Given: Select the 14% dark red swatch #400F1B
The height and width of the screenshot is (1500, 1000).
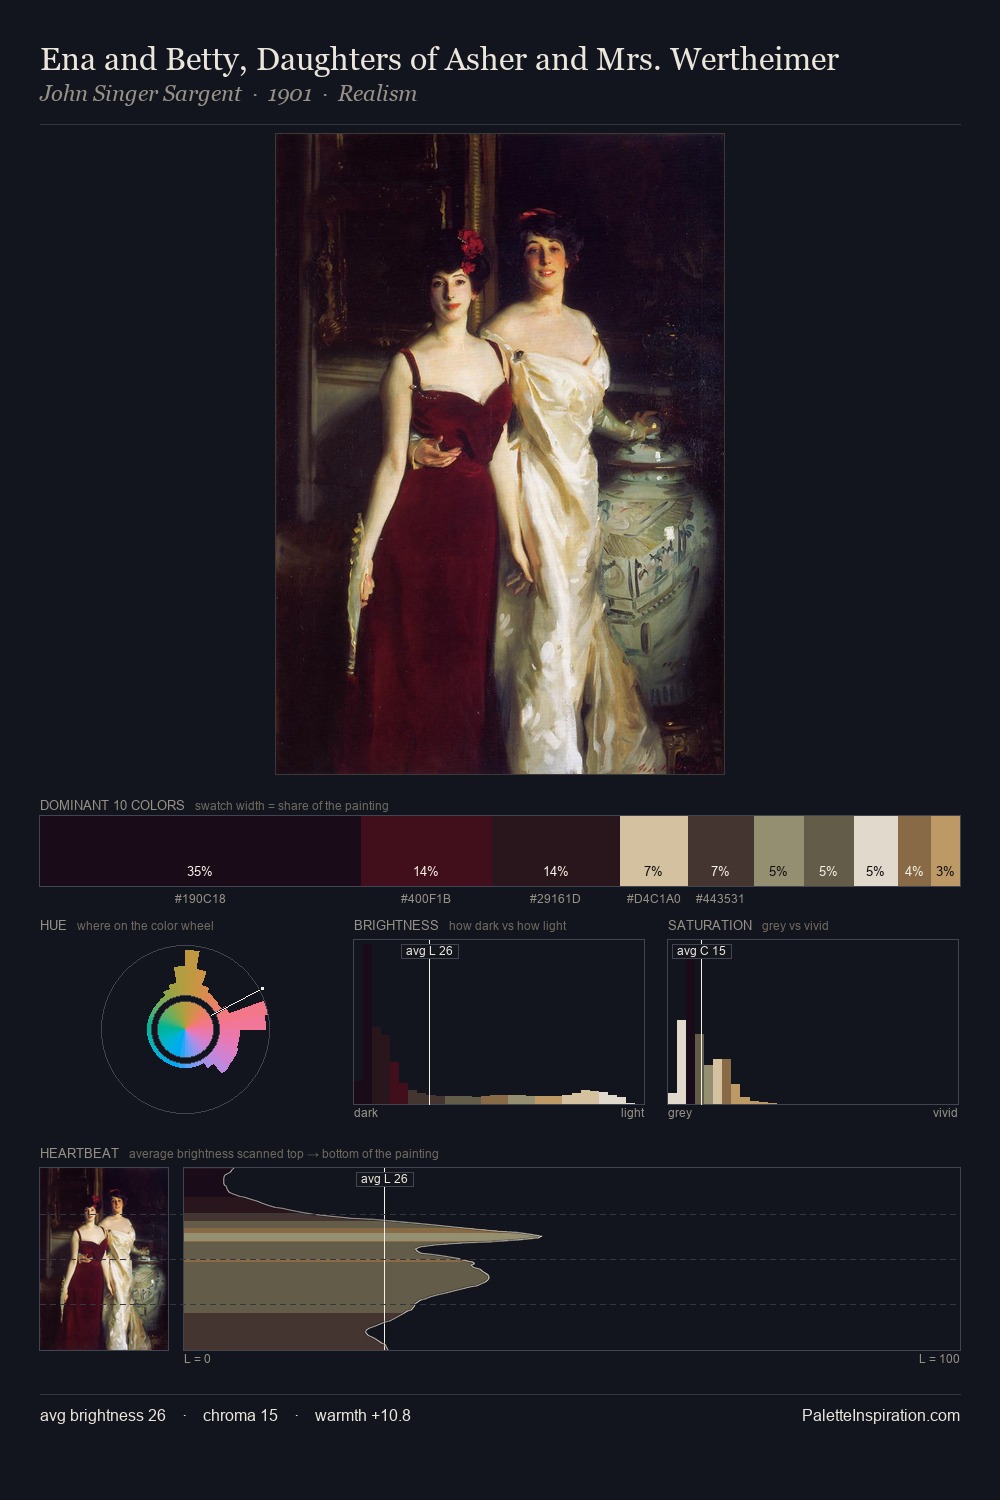Looking at the screenshot, I should [x=426, y=851].
